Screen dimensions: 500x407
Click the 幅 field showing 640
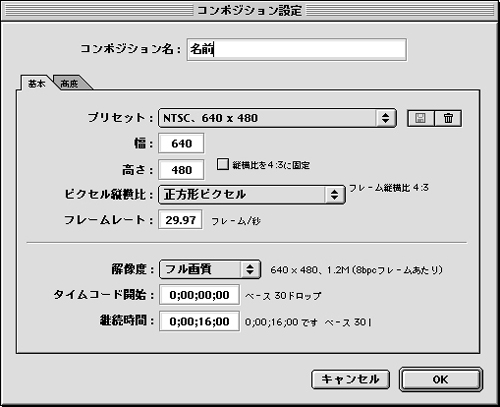click(x=181, y=144)
